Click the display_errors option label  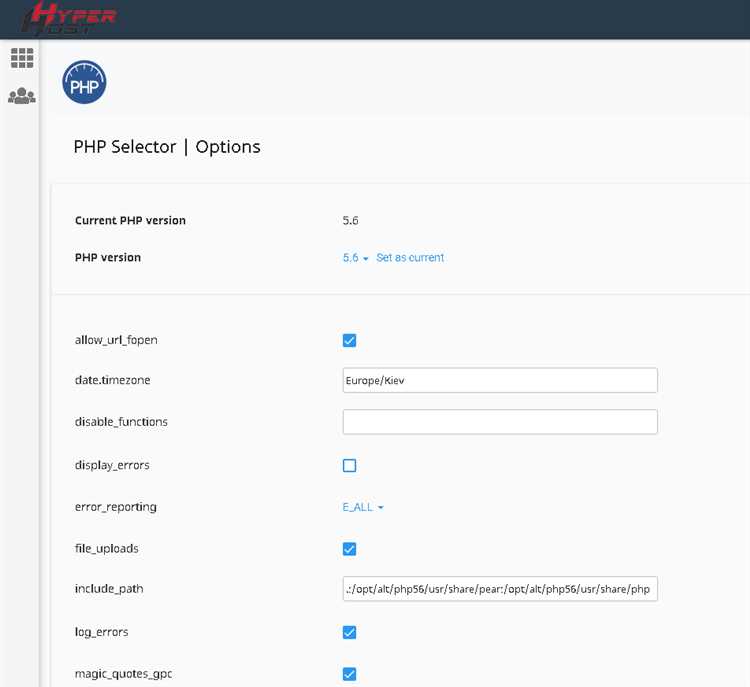(x=112, y=465)
